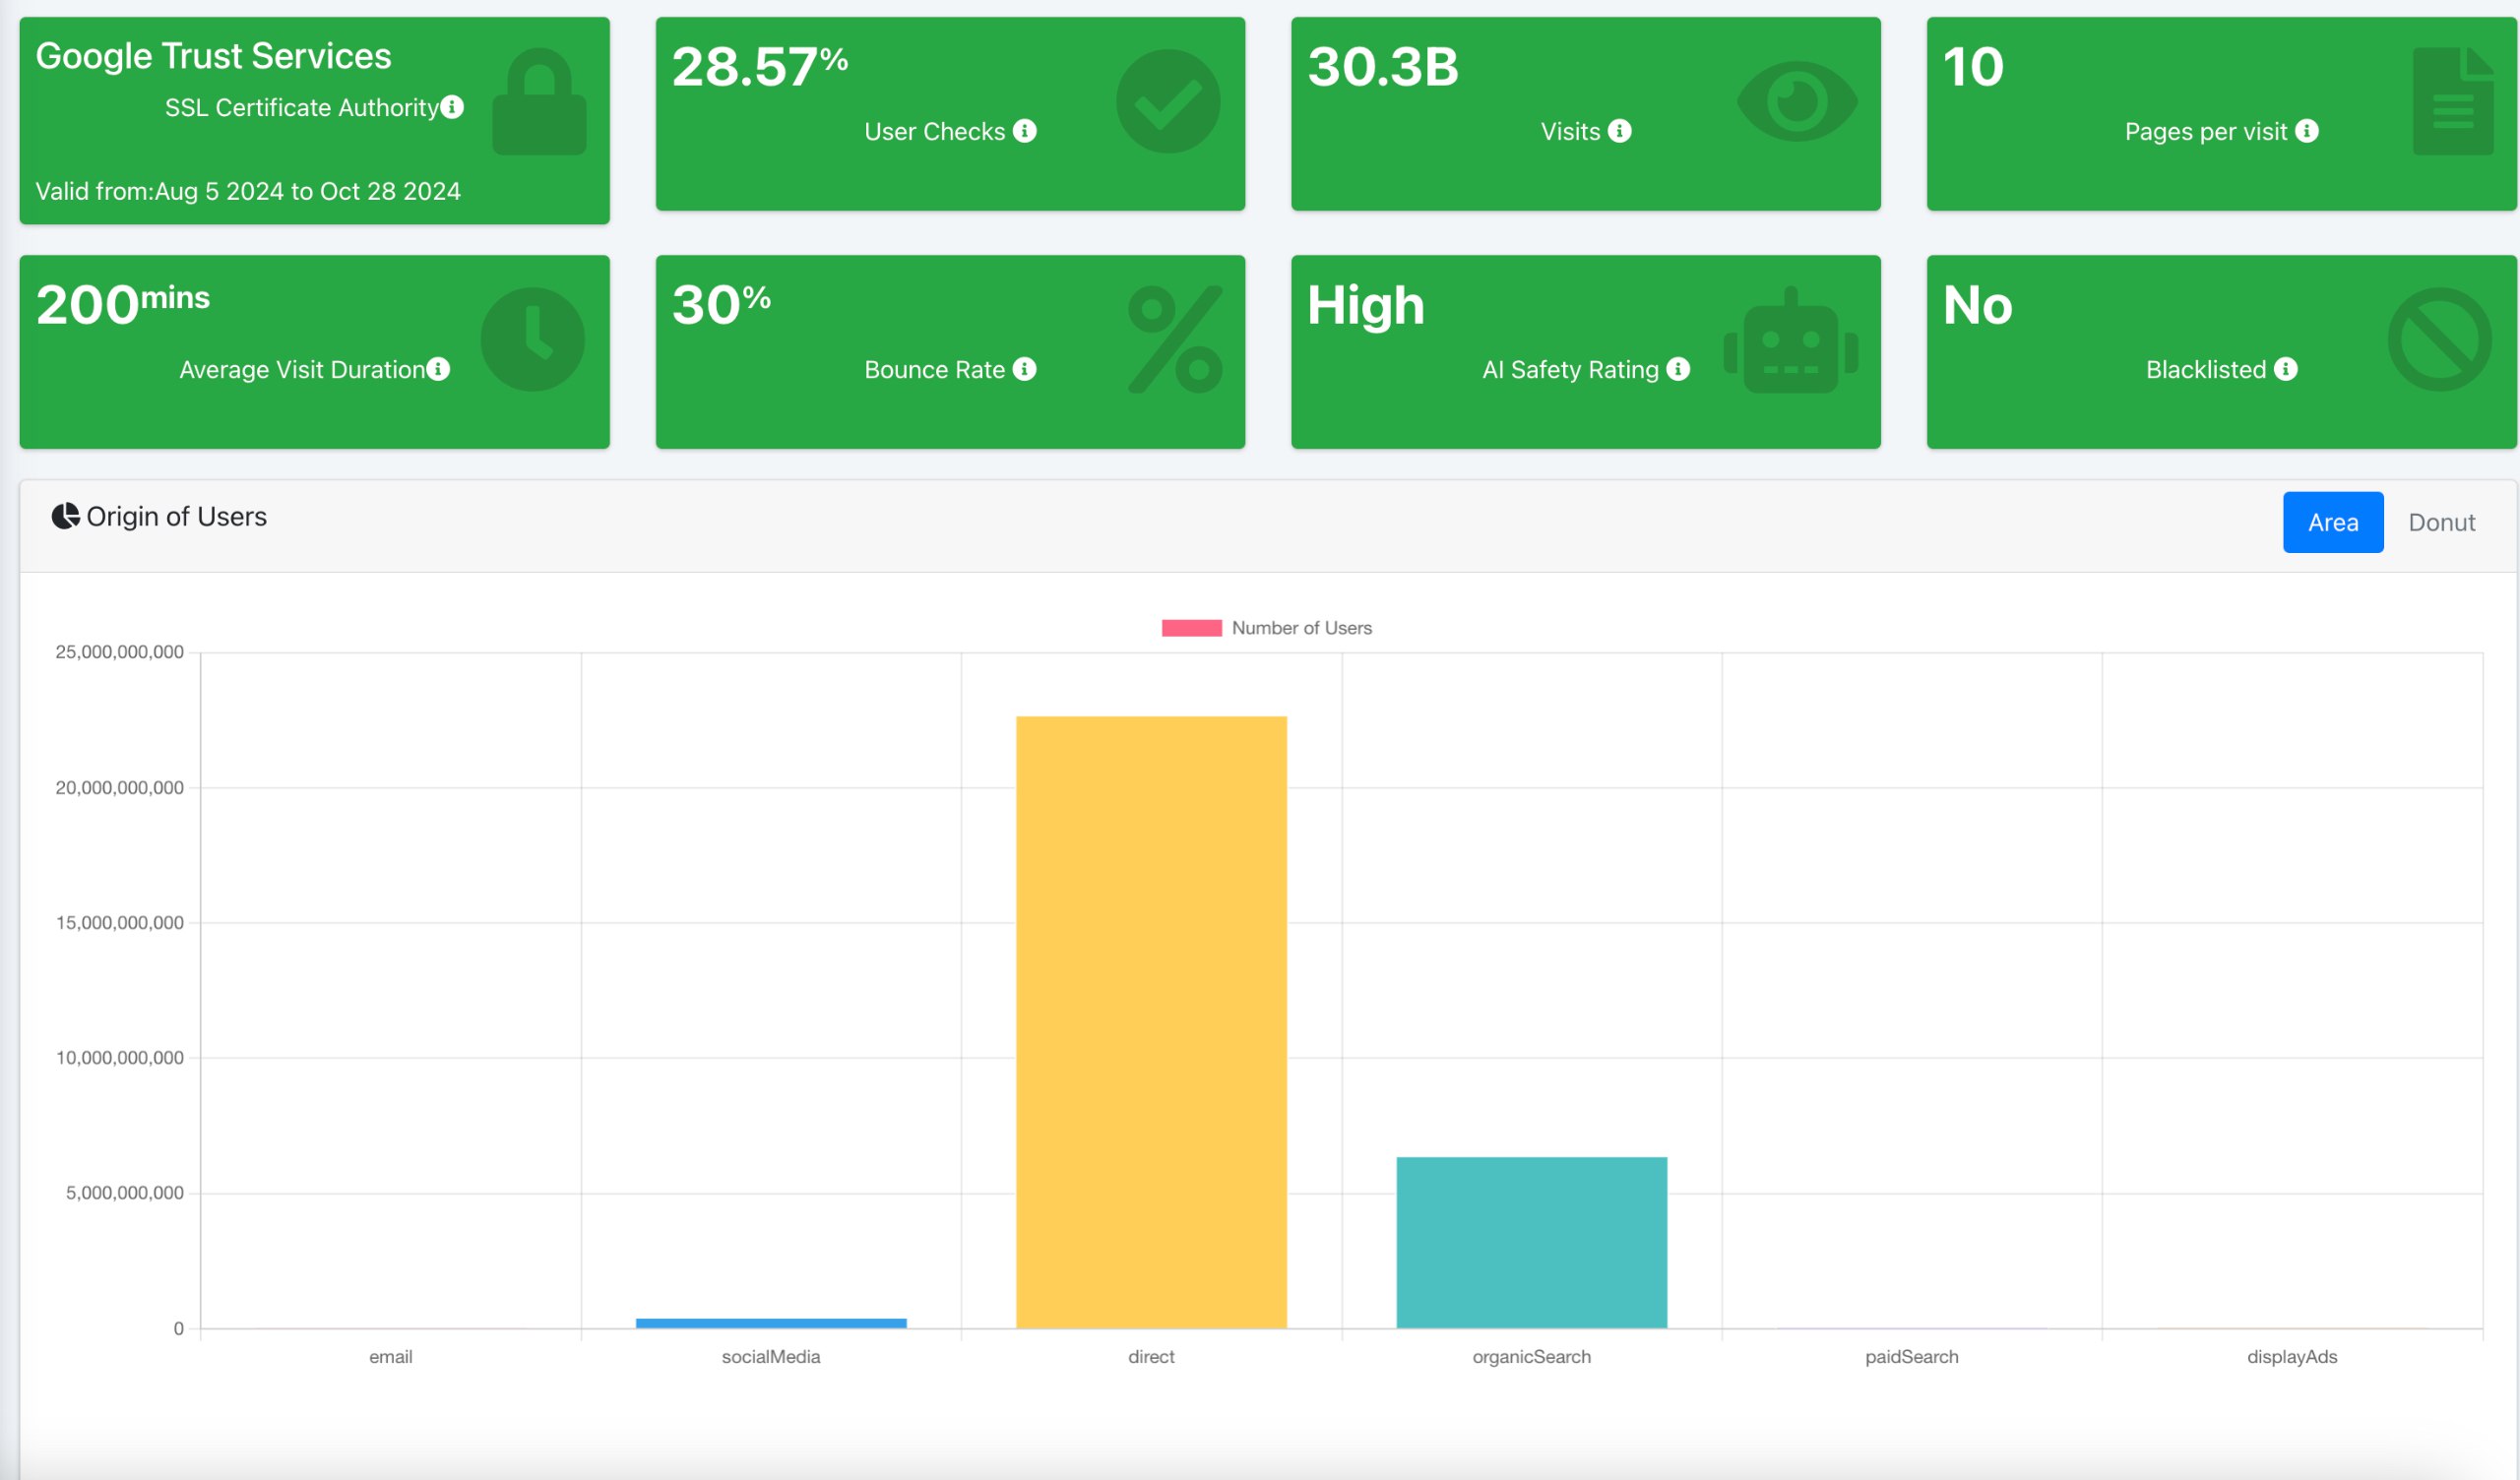The image size is (2520, 1480).
Task: Click the yellow direct traffic bar
Action: tap(1151, 1020)
